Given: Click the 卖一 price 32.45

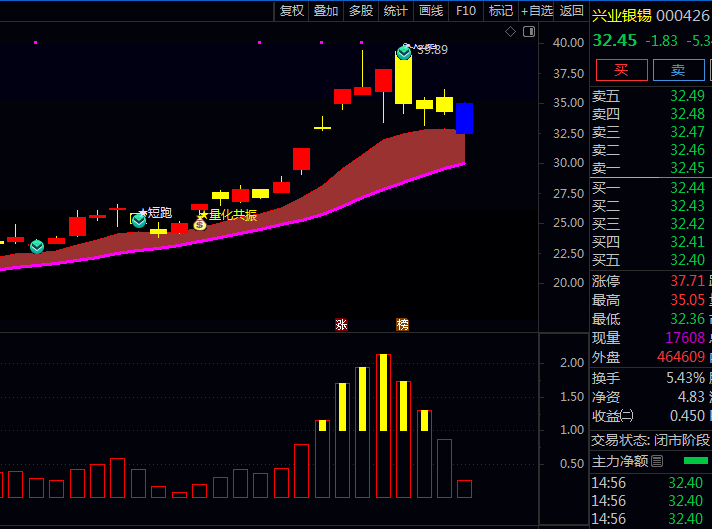Looking at the screenshot, I should coord(687,168).
